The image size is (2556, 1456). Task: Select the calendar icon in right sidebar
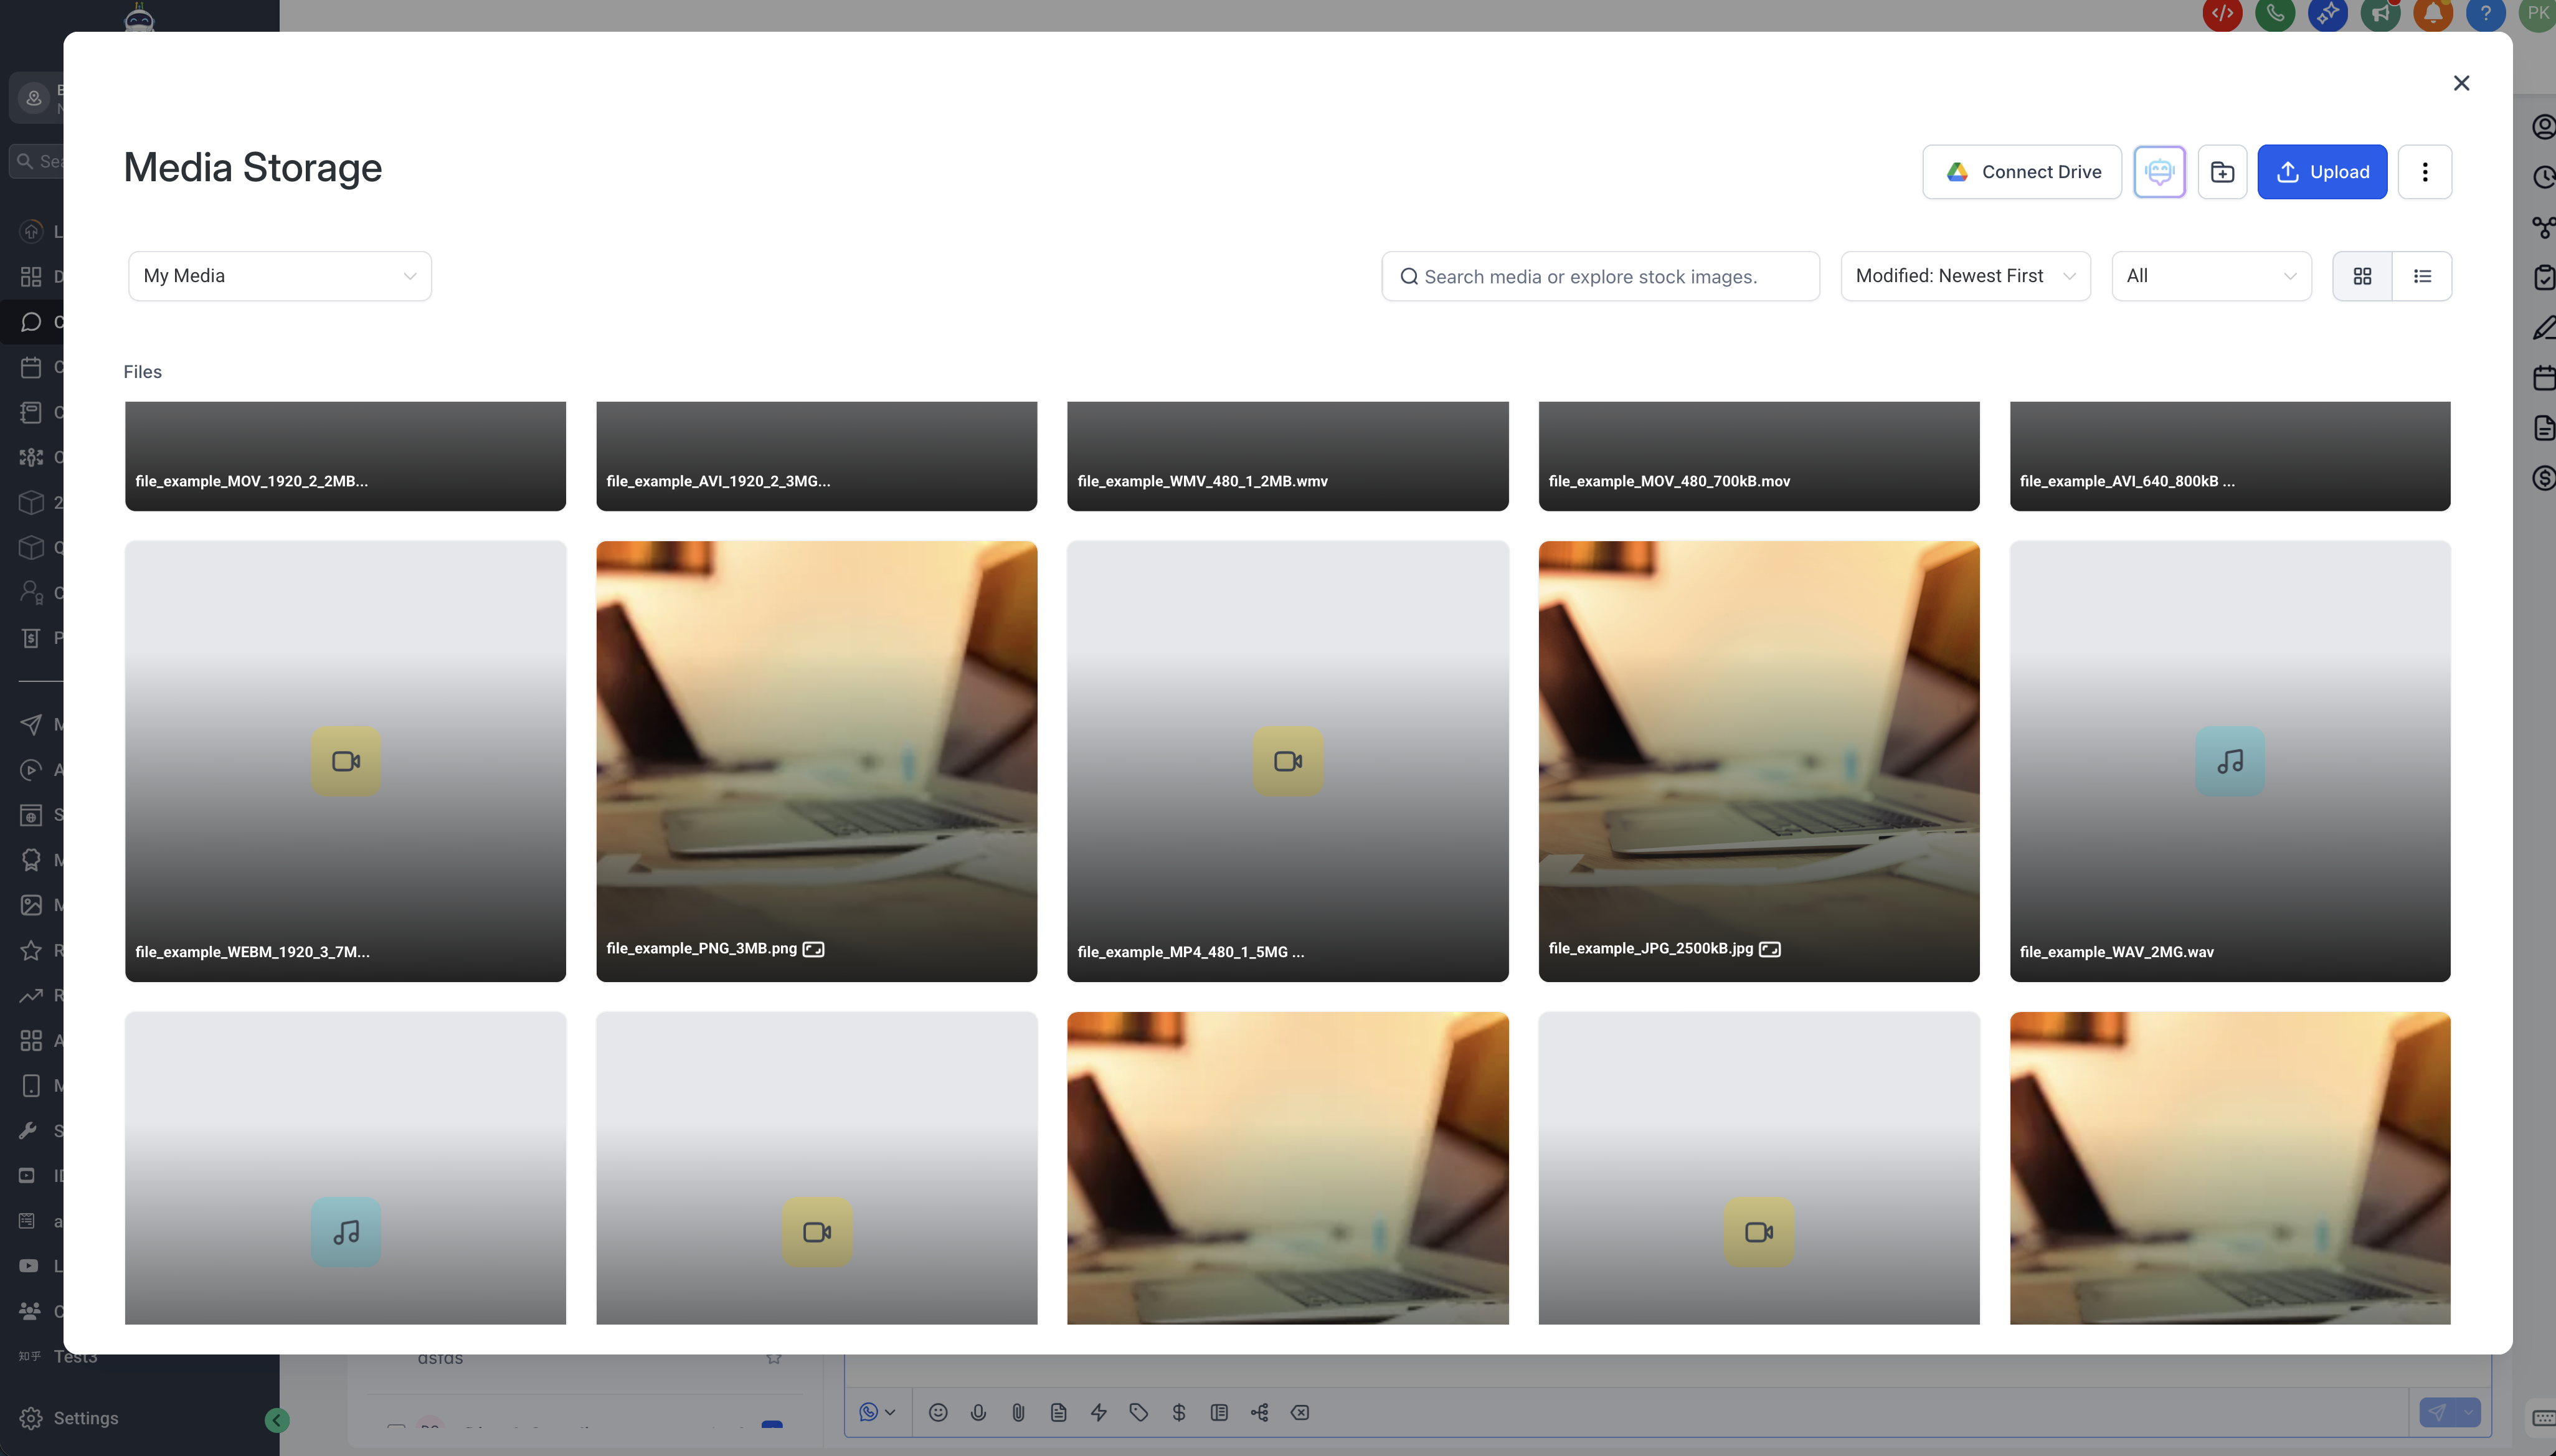pyautogui.click(x=2543, y=377)
